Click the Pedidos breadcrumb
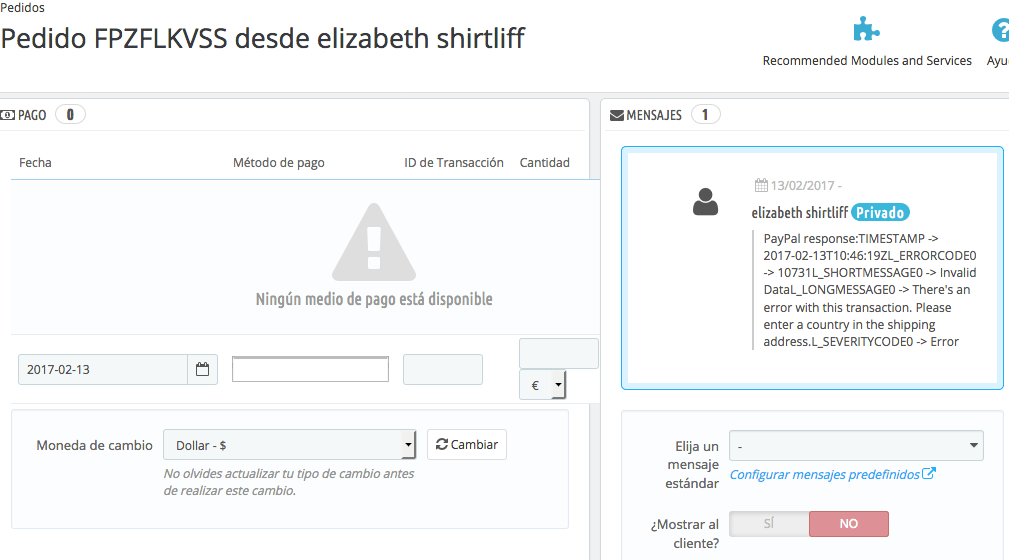1009x560 pixels. (23, 8)
